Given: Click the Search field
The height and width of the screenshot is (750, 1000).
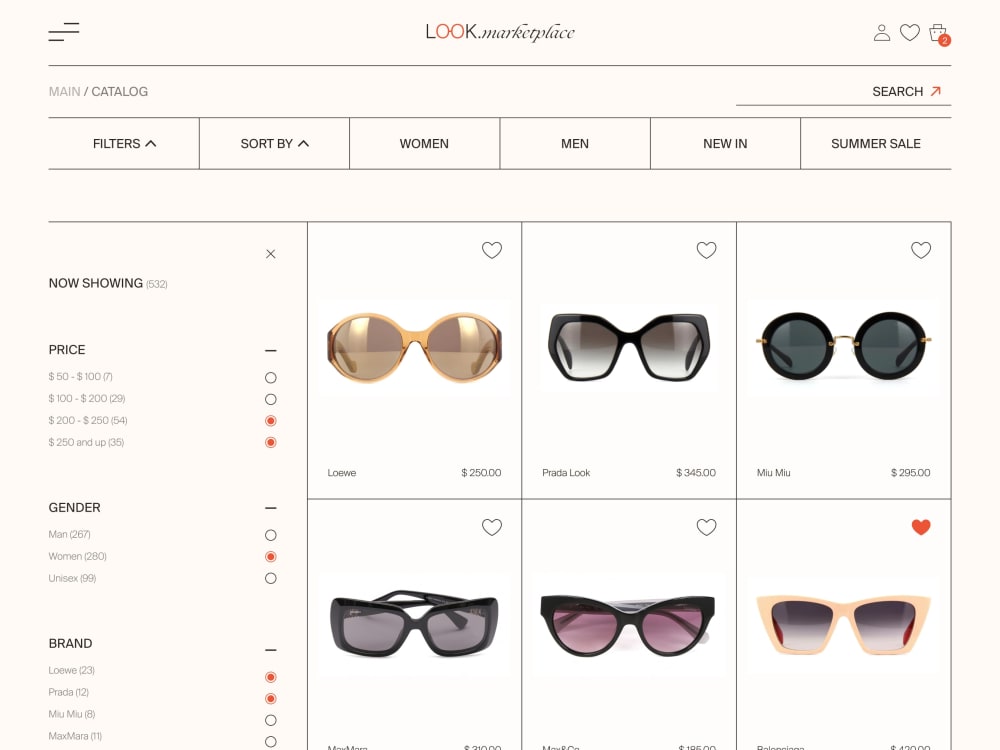Looking at the screenshot, I should click(843, 92).
